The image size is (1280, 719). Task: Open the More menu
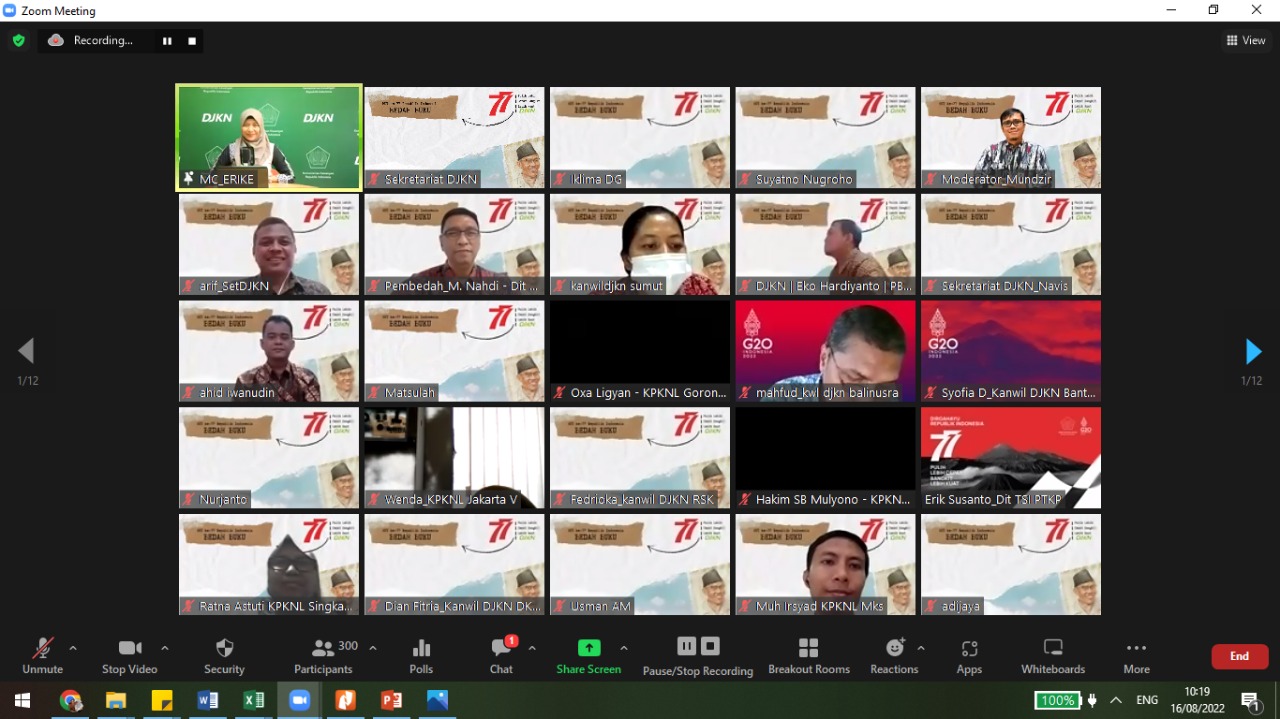(1136, 656)
